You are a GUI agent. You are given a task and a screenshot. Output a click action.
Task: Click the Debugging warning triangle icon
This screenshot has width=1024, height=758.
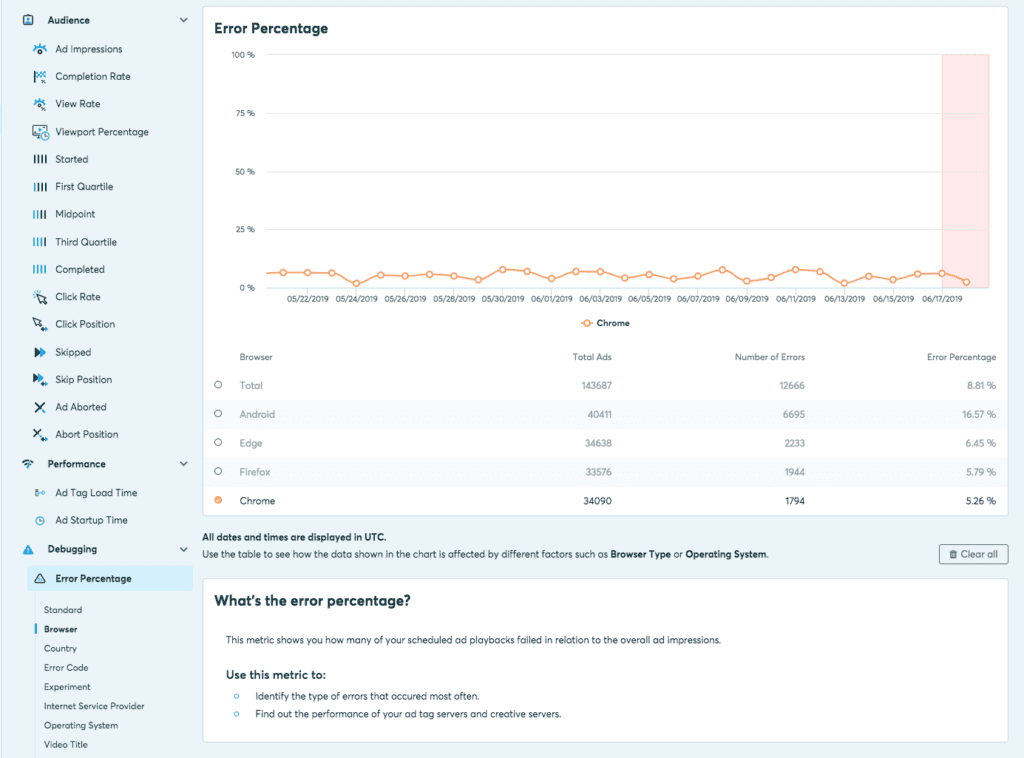pyautogui.click(x=28, y=550)
